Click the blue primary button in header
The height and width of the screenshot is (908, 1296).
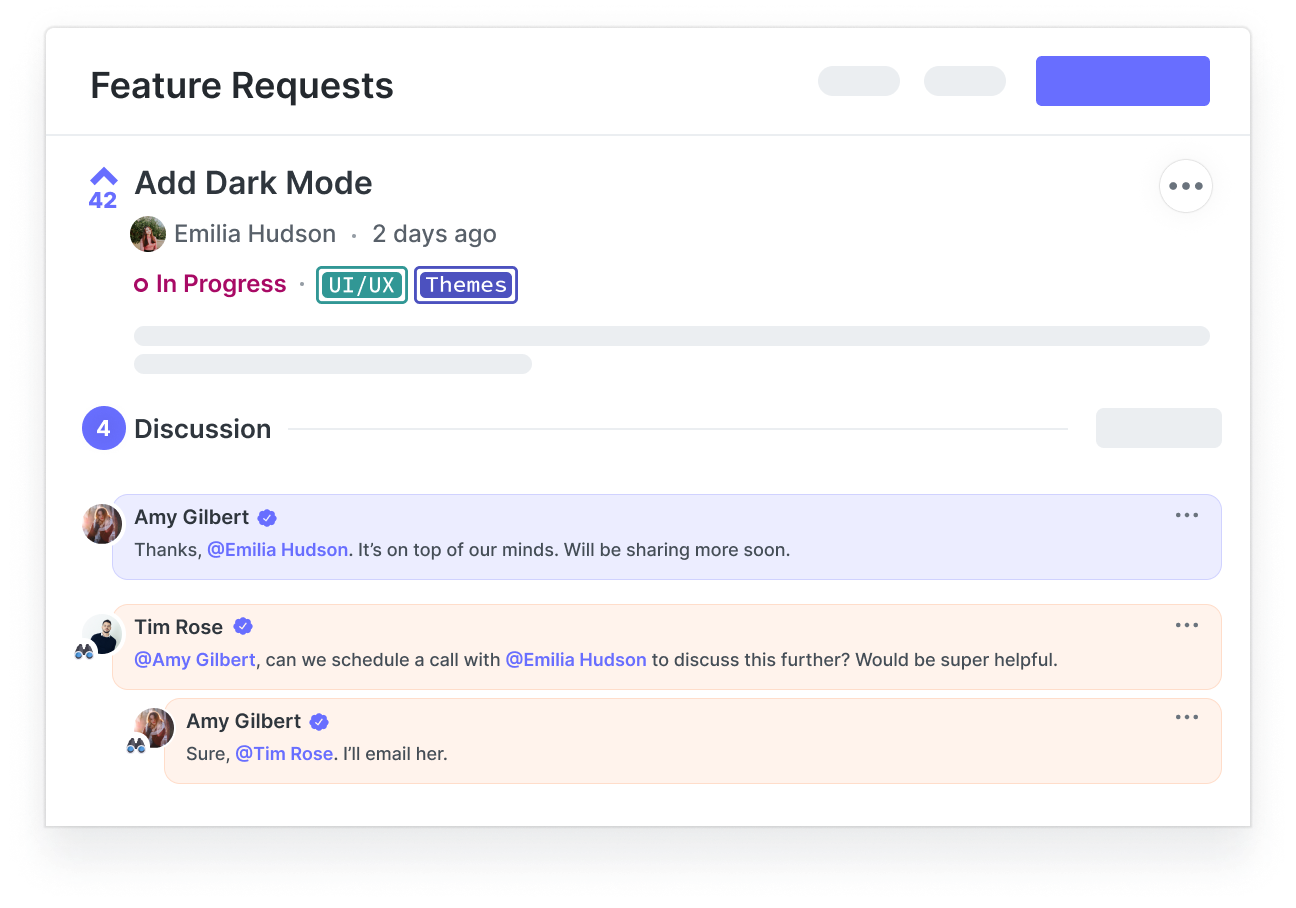(x=1123, y=81)
